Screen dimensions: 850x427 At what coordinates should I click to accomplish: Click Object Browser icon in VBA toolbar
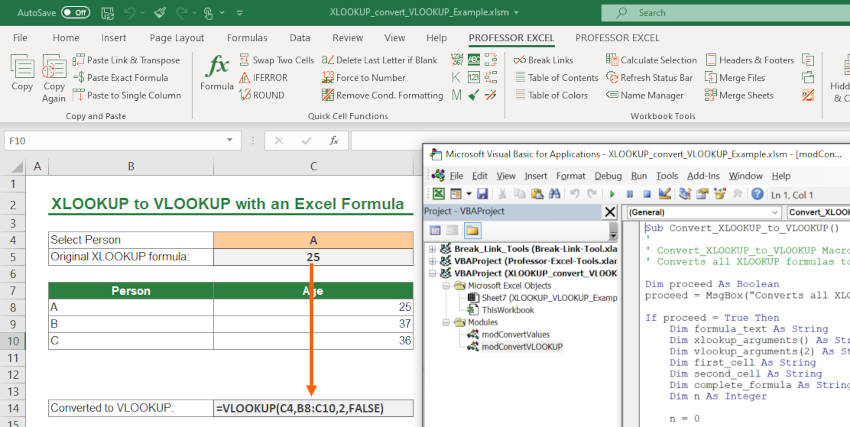point(720,194)
